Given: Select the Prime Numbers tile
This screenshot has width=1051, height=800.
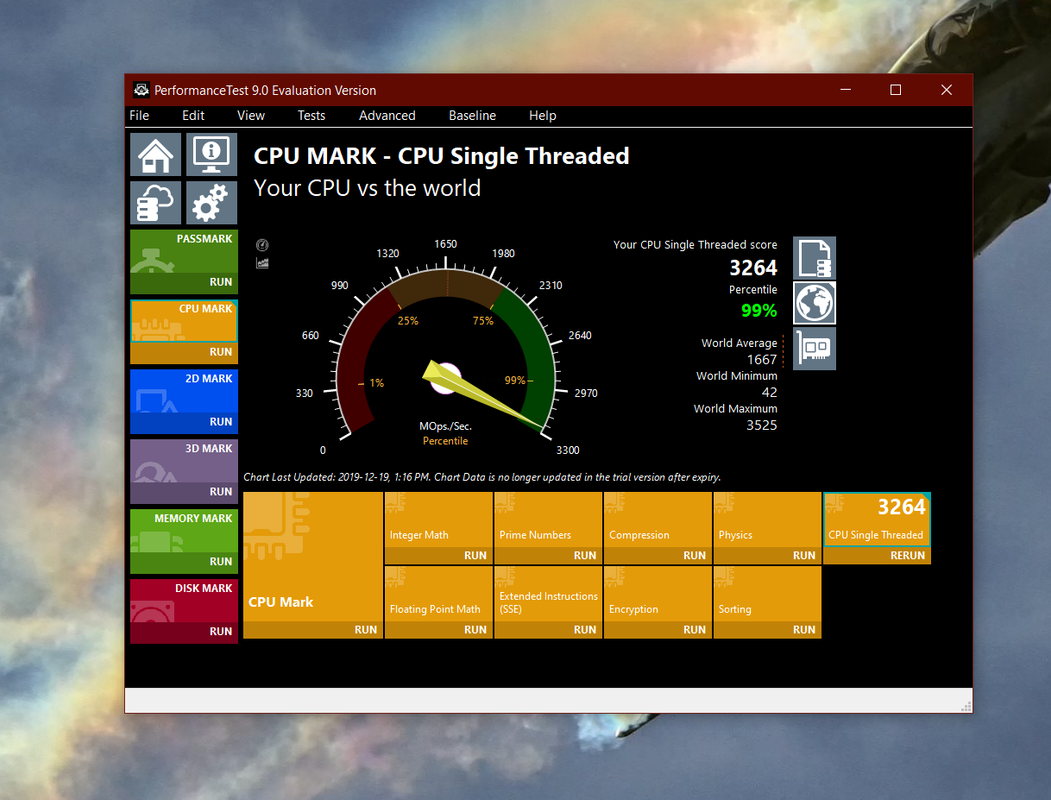Looking at the screenshot, I should 548,519.
